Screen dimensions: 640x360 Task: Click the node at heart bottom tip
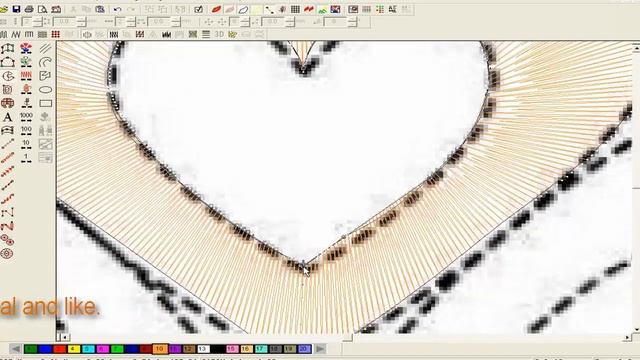[x=303, y=264]
